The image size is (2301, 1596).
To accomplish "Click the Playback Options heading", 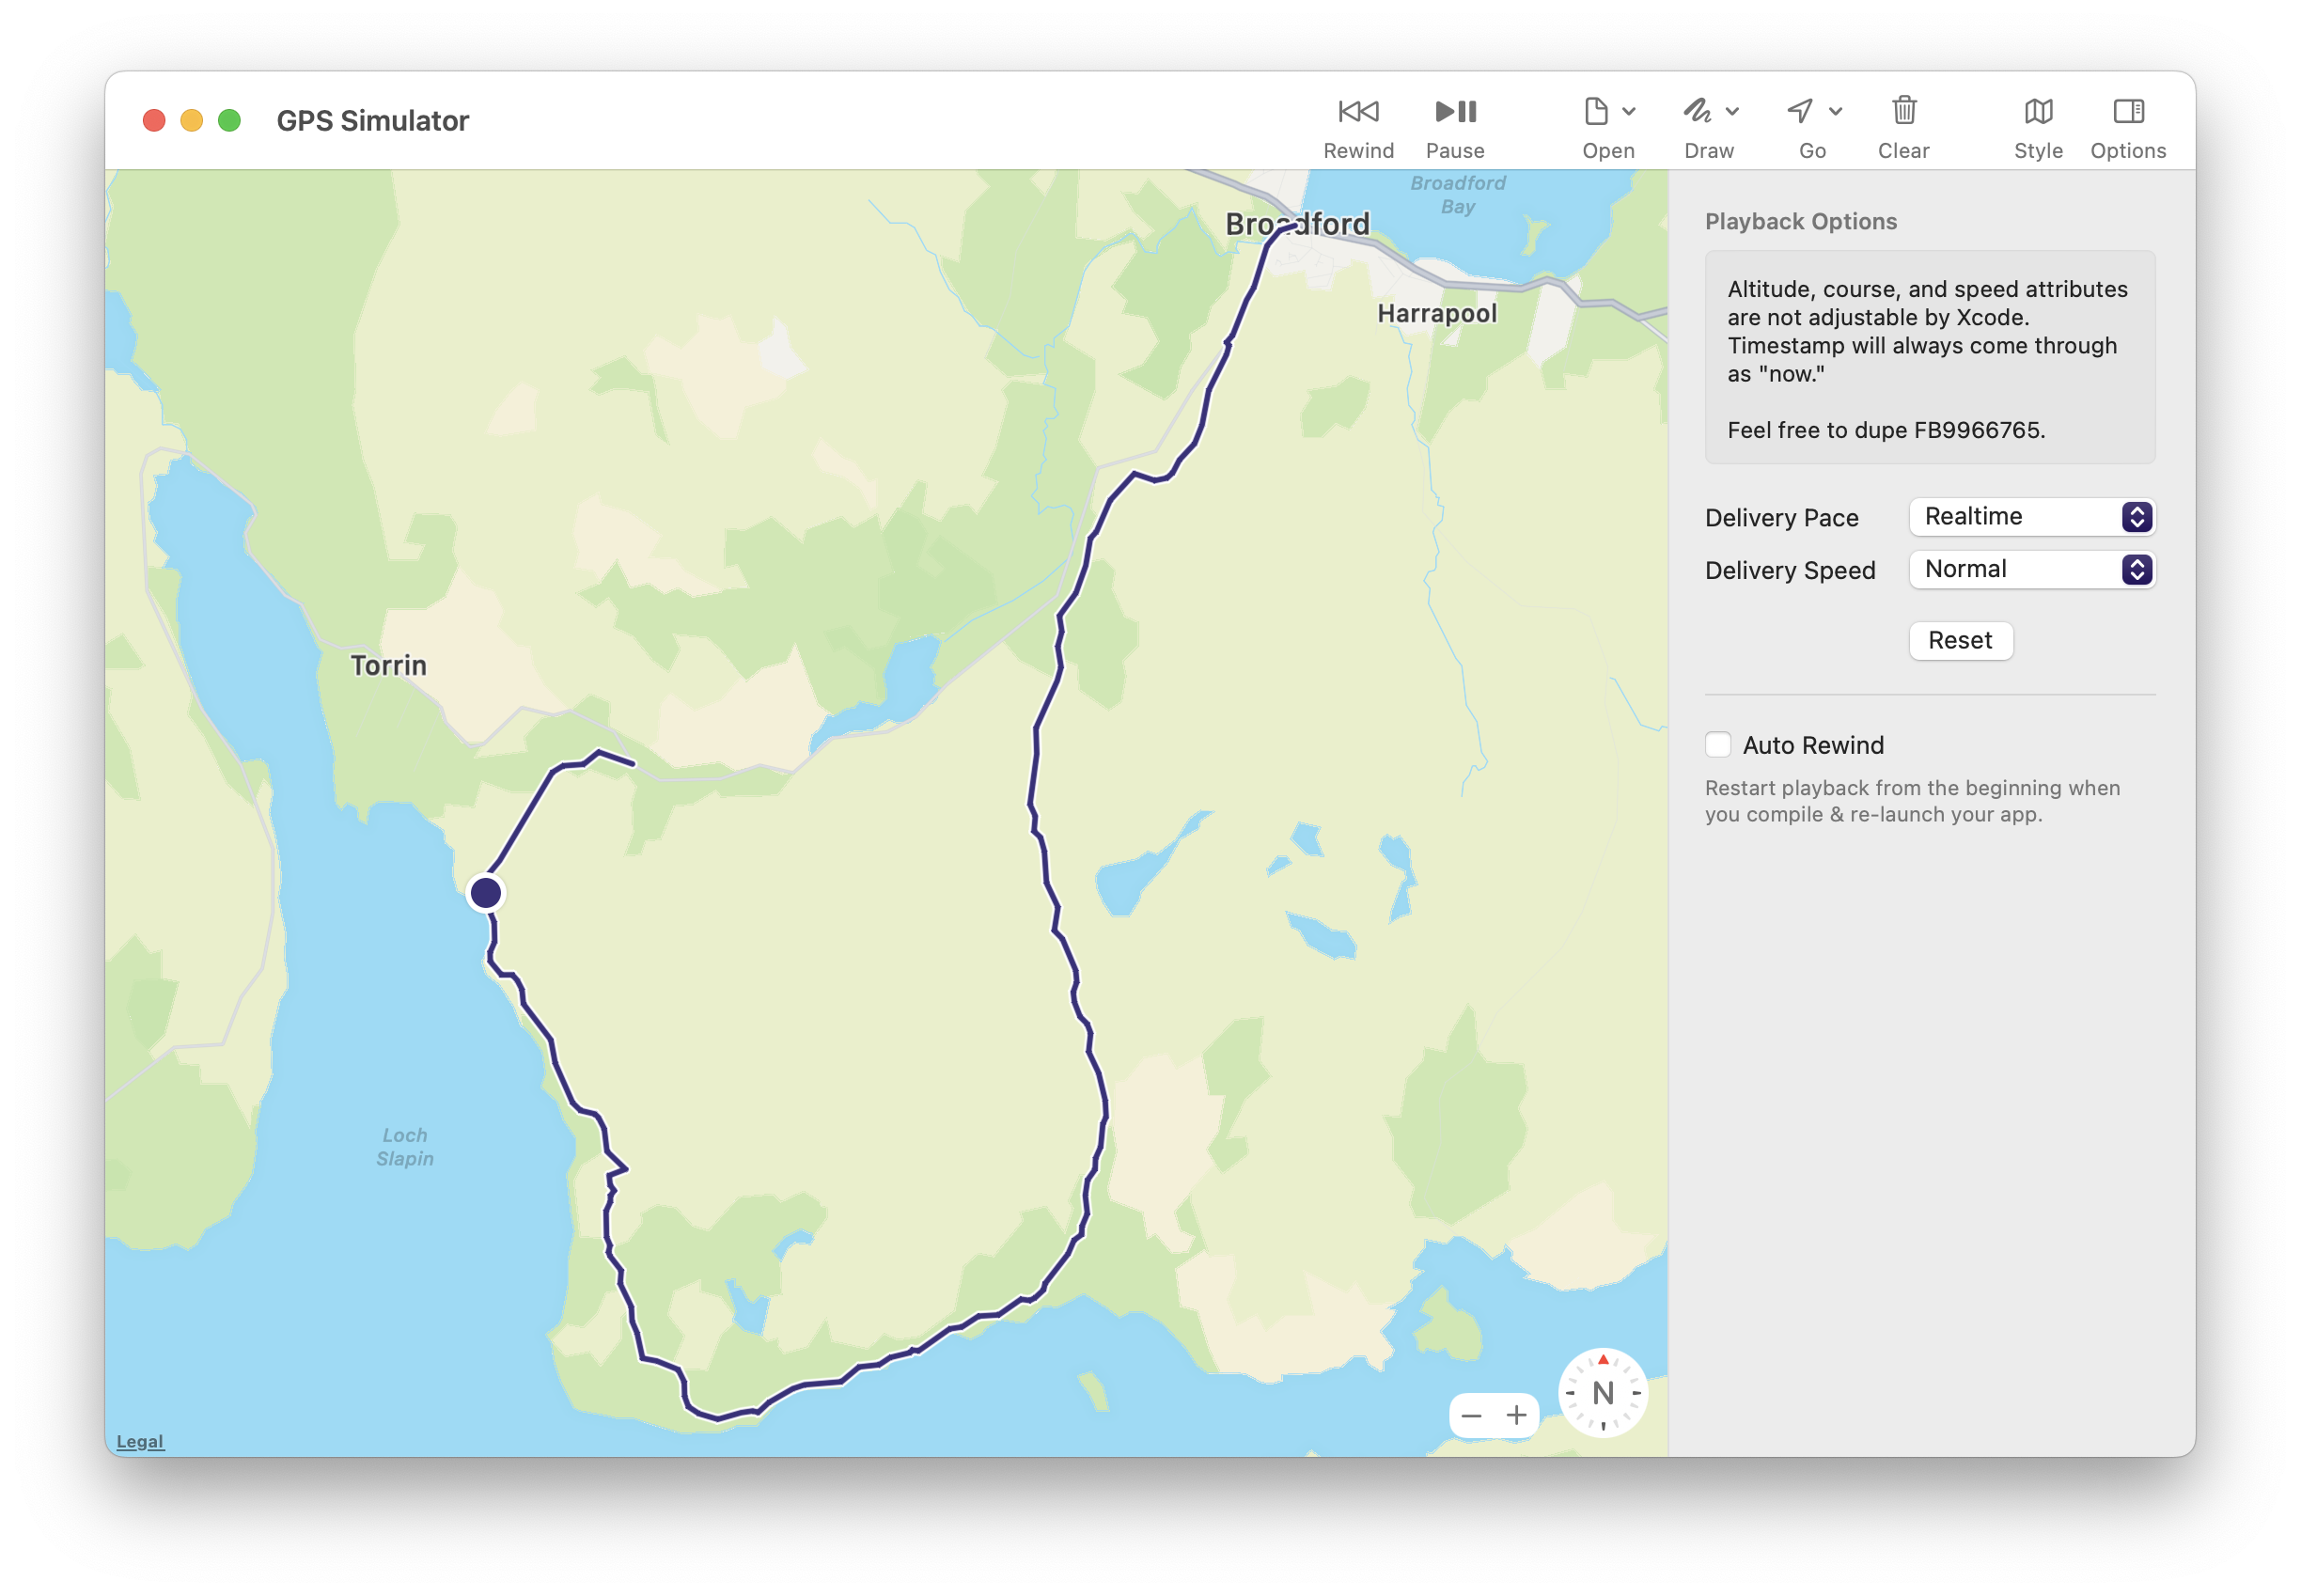I will (1801, 222).
